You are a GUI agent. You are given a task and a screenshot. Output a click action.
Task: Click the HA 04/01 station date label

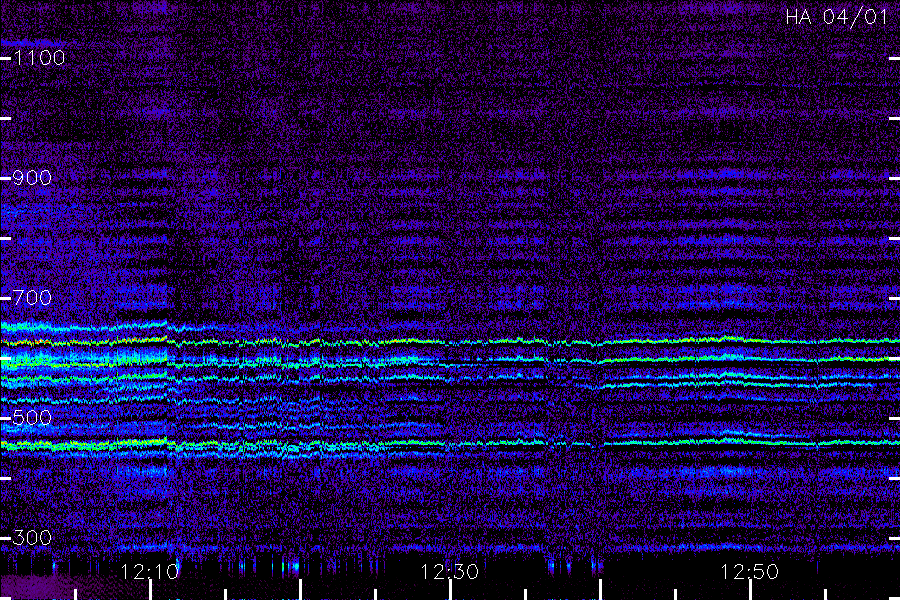[836, 17]
